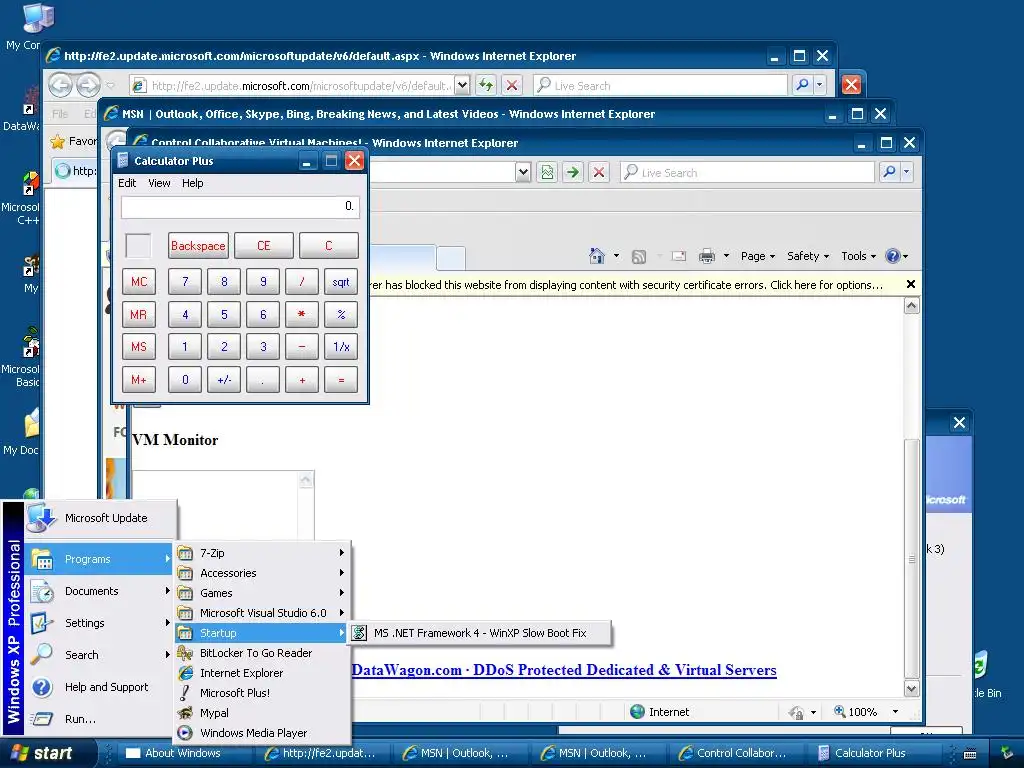
Task: Click the blocked content security information bar
Action: tap(626, 285)
